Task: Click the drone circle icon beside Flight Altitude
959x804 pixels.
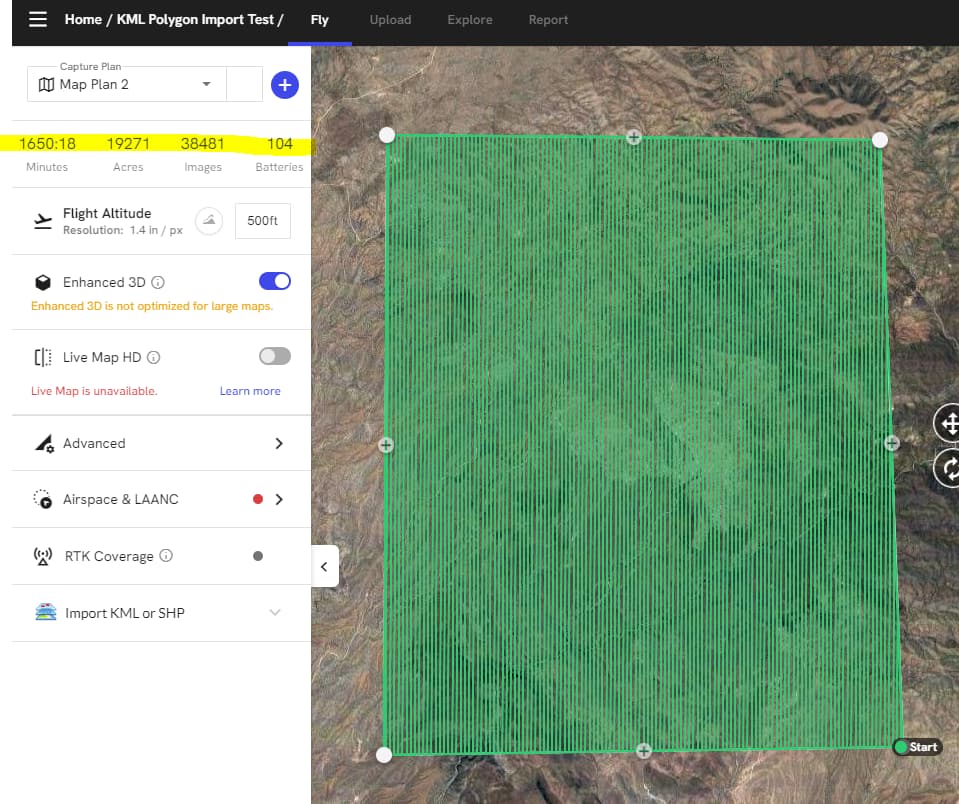Action: coord(208,221)
